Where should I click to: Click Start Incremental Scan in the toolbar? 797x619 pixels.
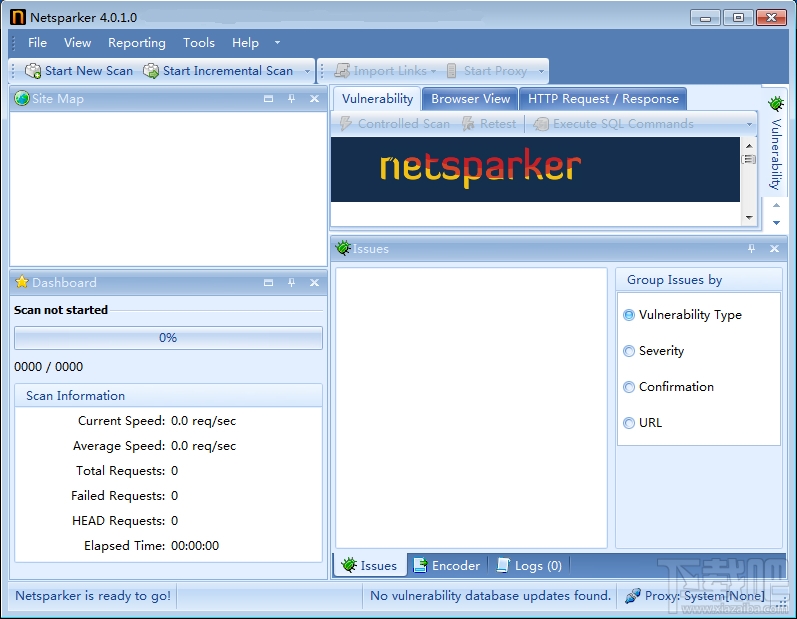pos(218,71)
